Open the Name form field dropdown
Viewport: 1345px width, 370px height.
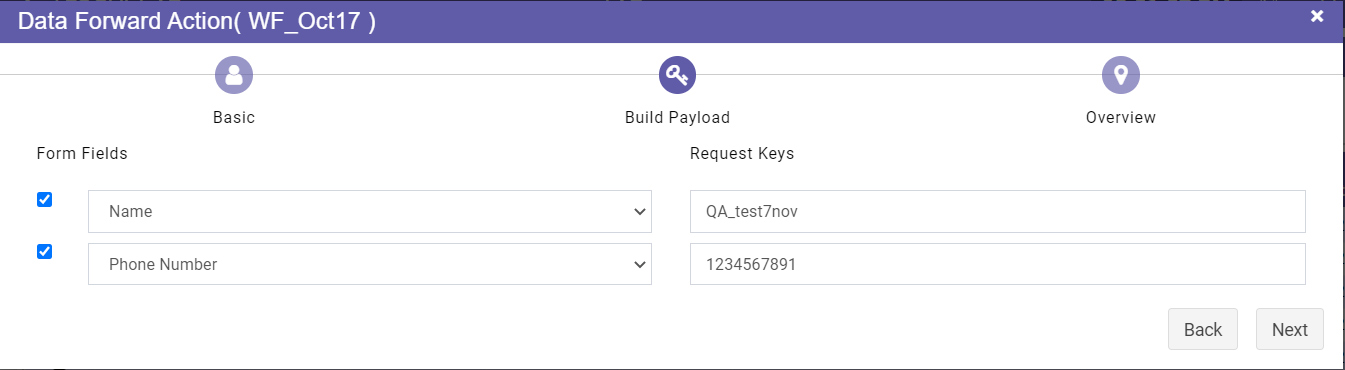pos(370,212)
